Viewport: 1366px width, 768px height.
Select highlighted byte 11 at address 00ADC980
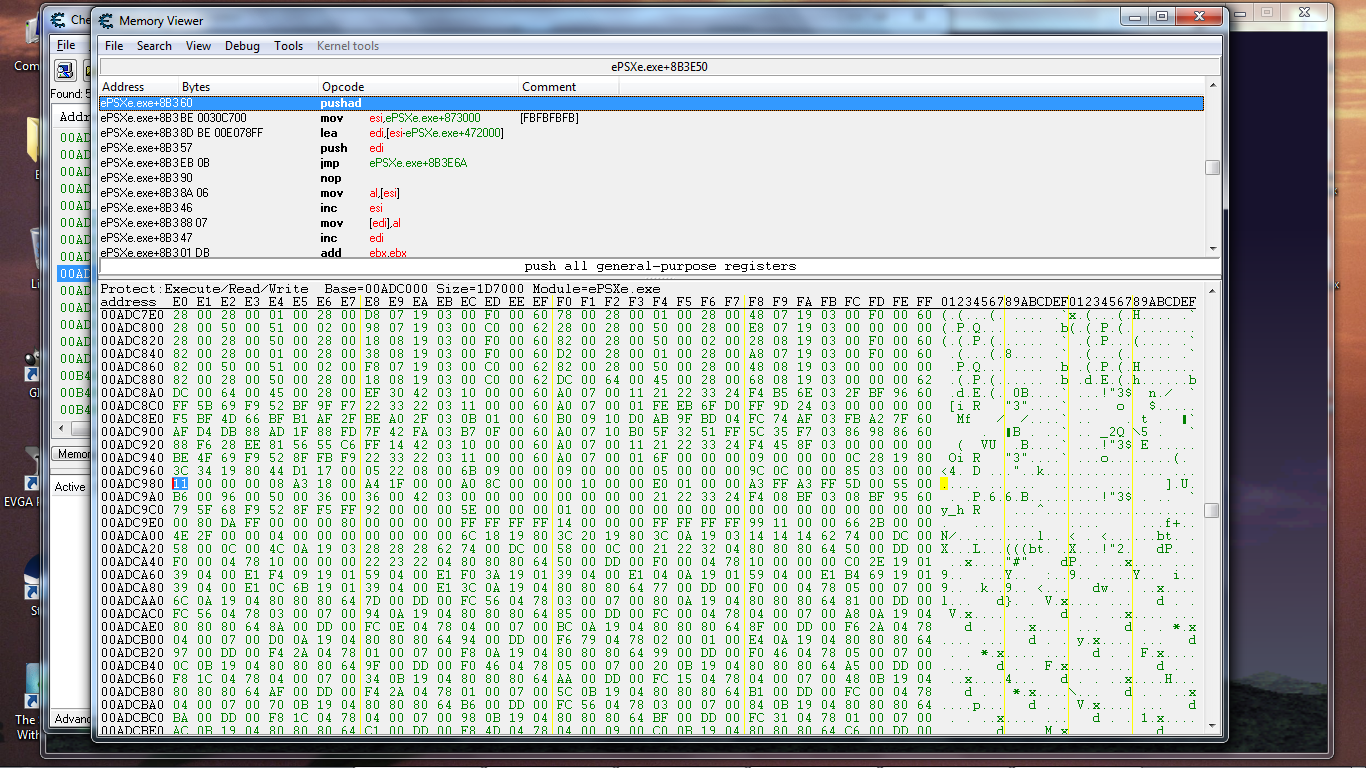(180, 484)
